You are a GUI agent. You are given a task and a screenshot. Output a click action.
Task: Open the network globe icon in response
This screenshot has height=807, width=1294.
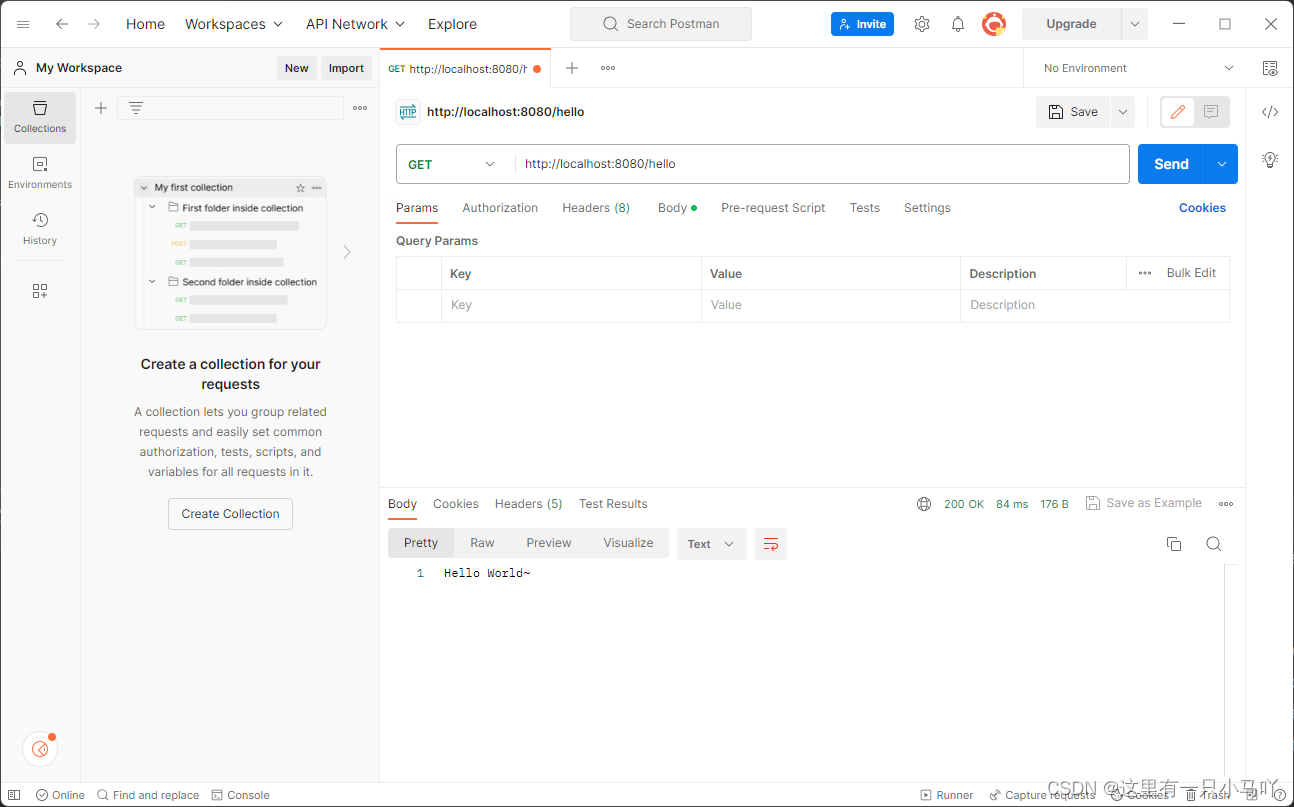[x=924, y=504]
